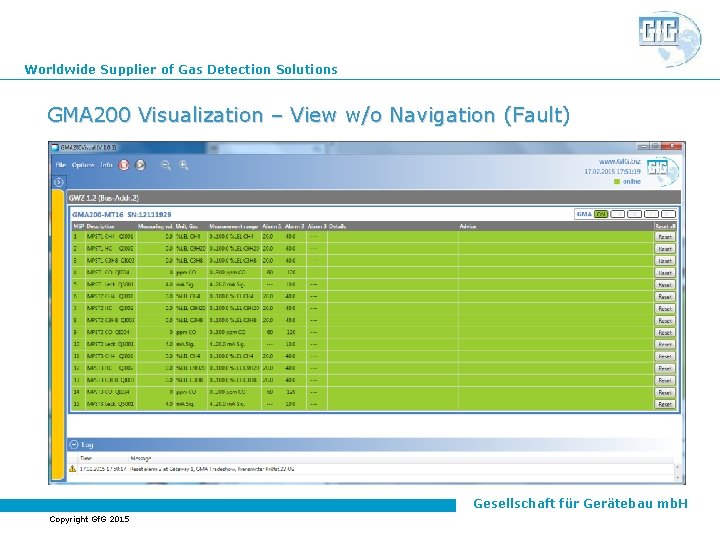This screenshot has height=540, width=720.
Task: Click the GMA200-MT16 SN:12111929 device title
Action: tap(122, 214)
